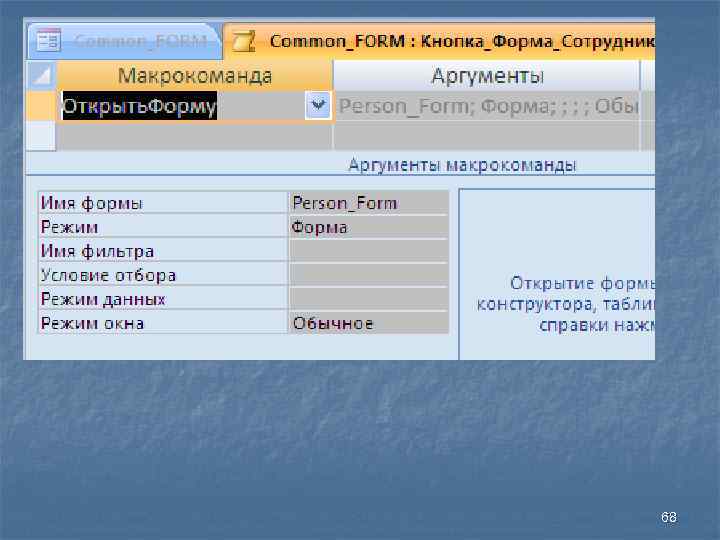720x540 pixels.
Task: Click the Режим окна label
Action: click(x=92, y=323)
